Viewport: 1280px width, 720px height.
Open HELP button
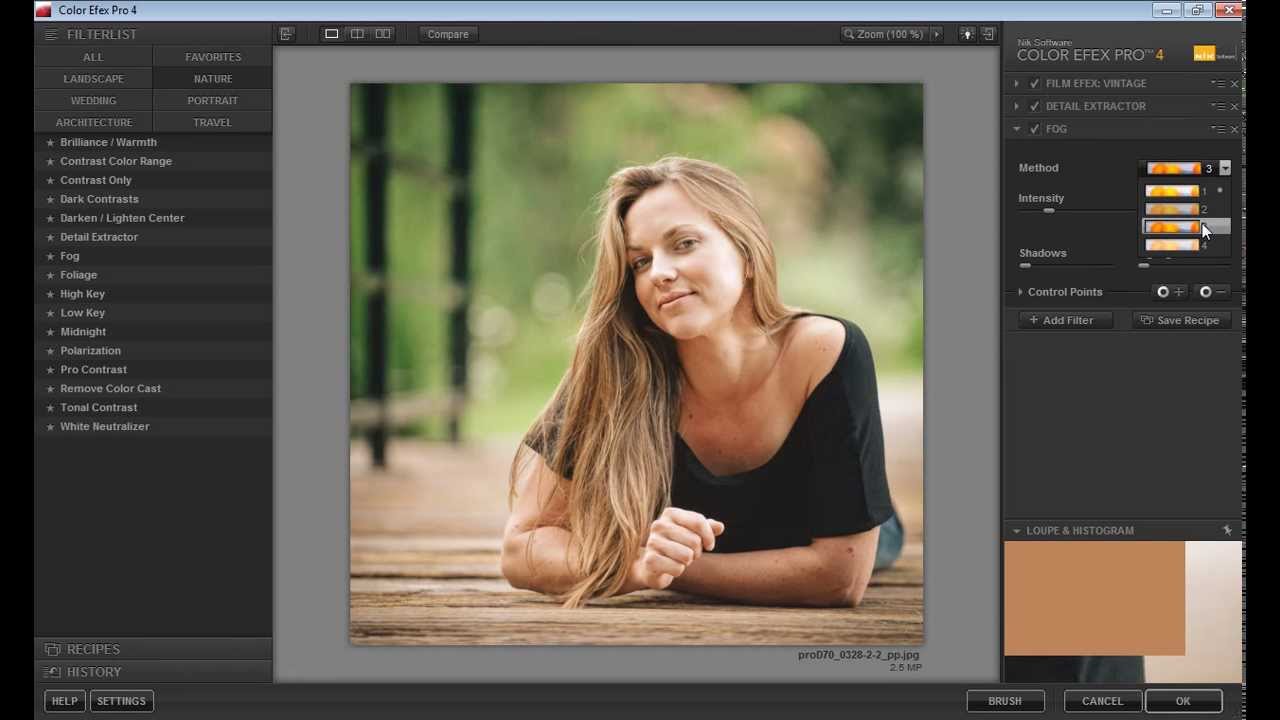[x=65, y=701]
